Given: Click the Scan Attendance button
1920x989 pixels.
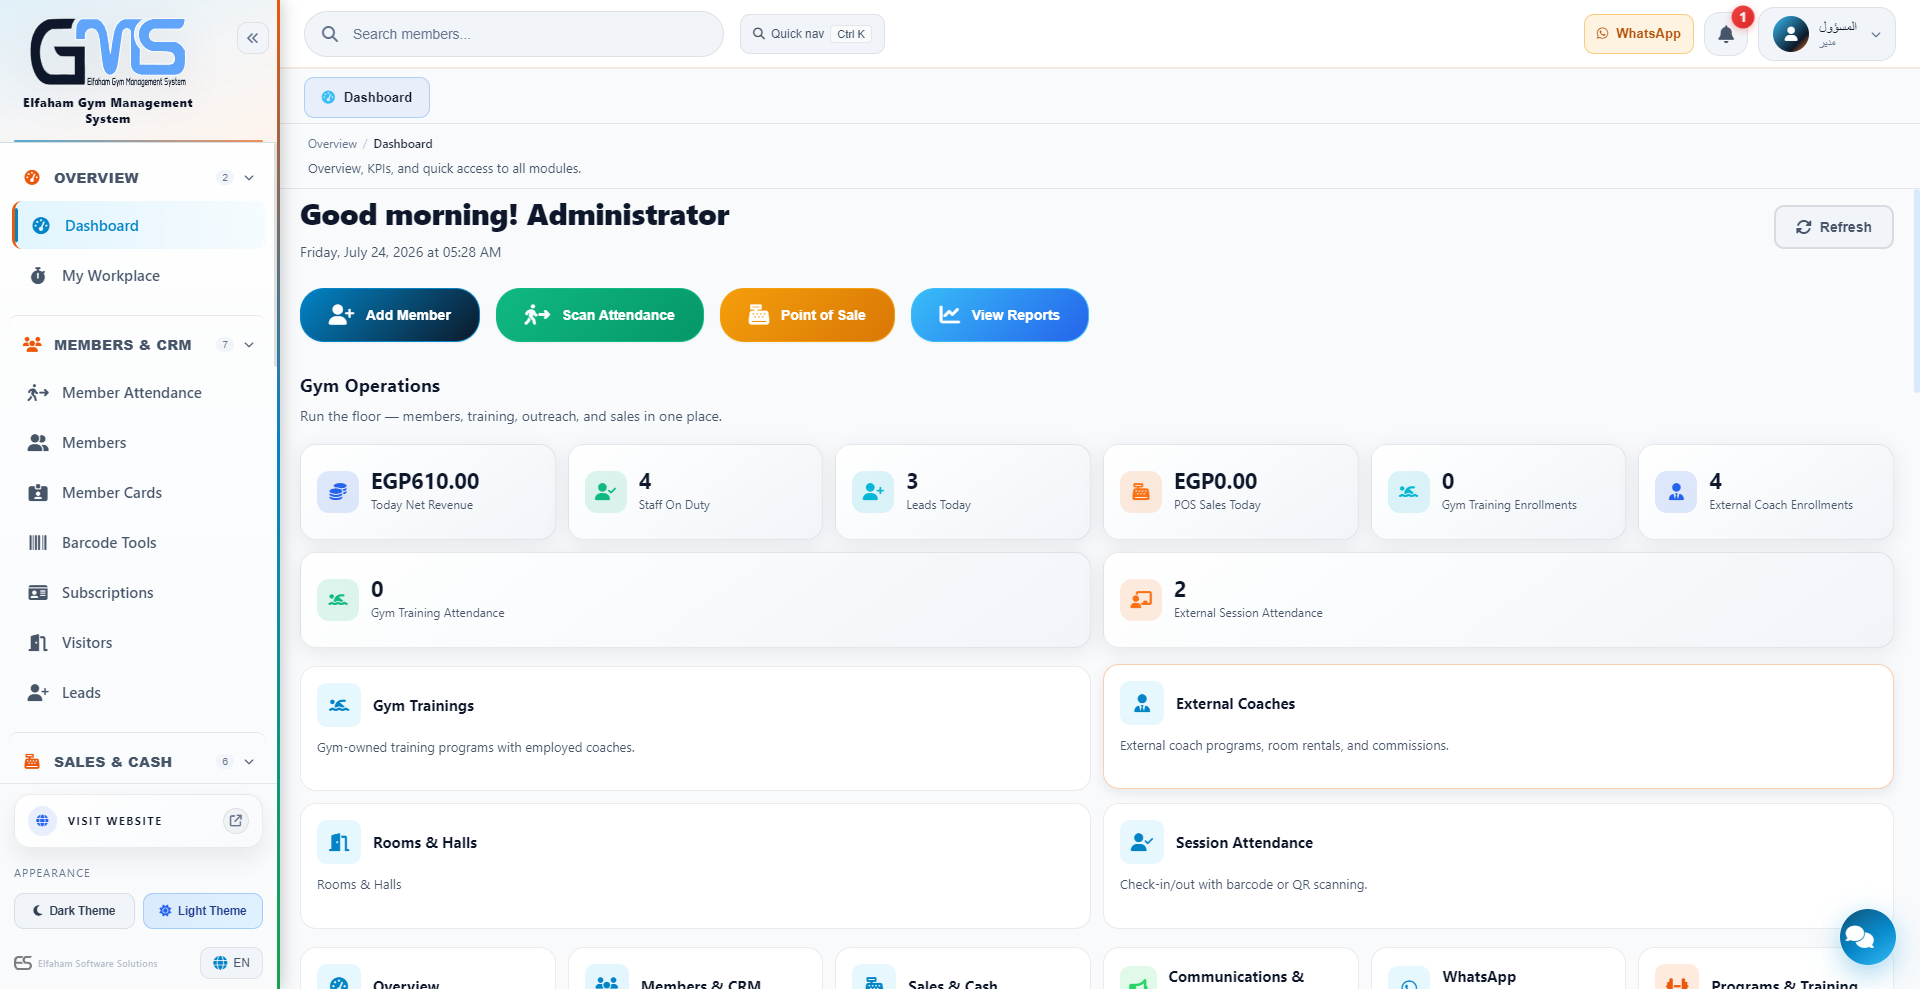Looking at the screenshot, I should click(600, 315).
